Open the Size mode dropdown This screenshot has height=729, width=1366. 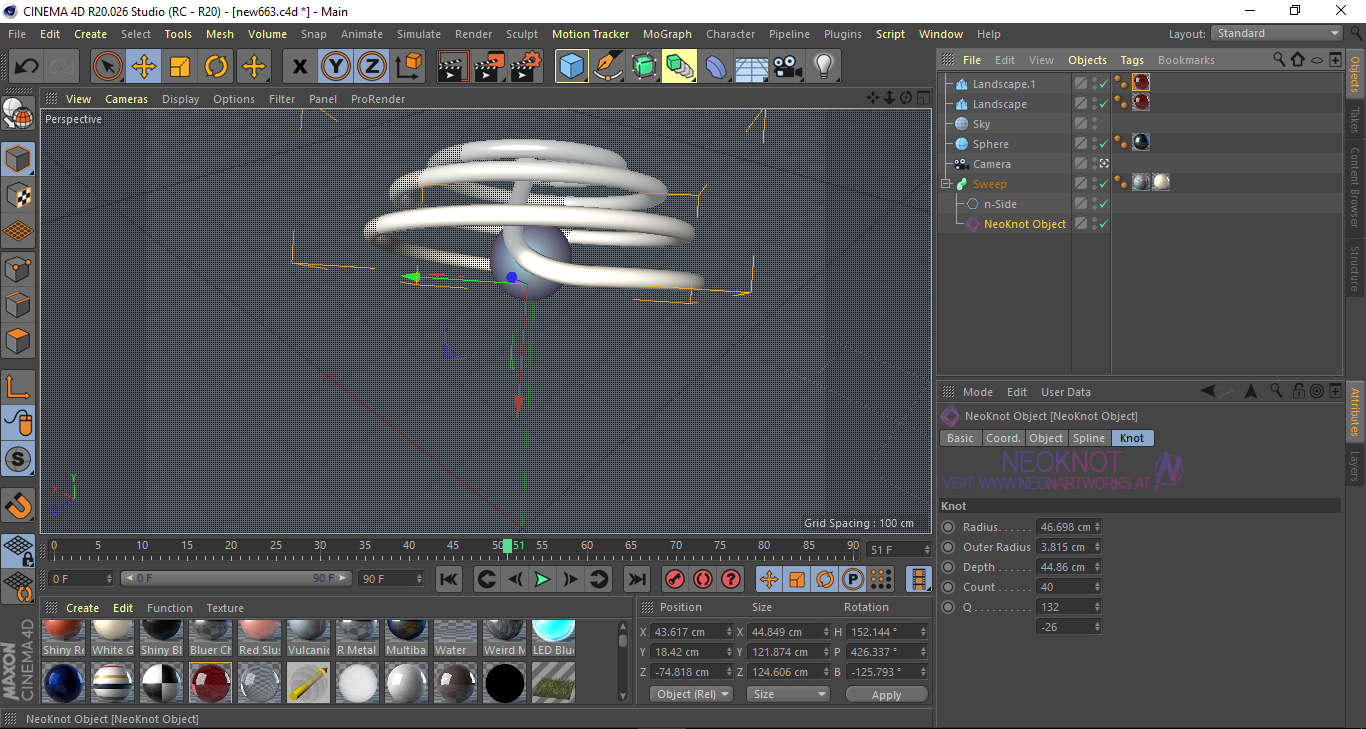789,694
